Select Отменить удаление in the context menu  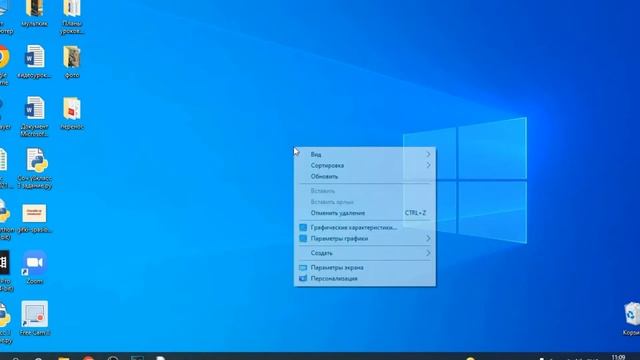[364, 213]
